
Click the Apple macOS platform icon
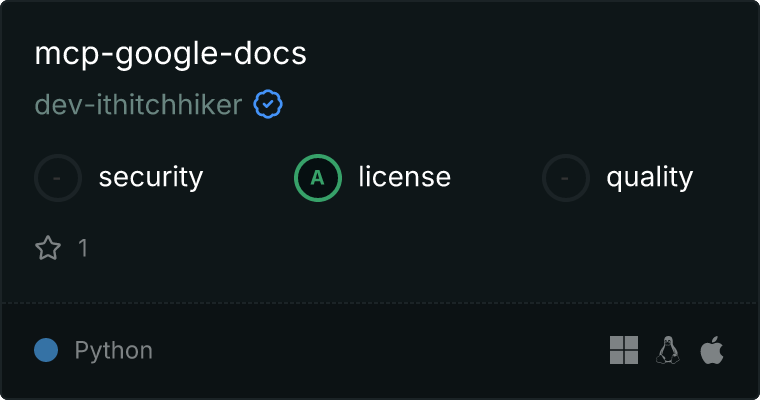(x=712, y=350)
